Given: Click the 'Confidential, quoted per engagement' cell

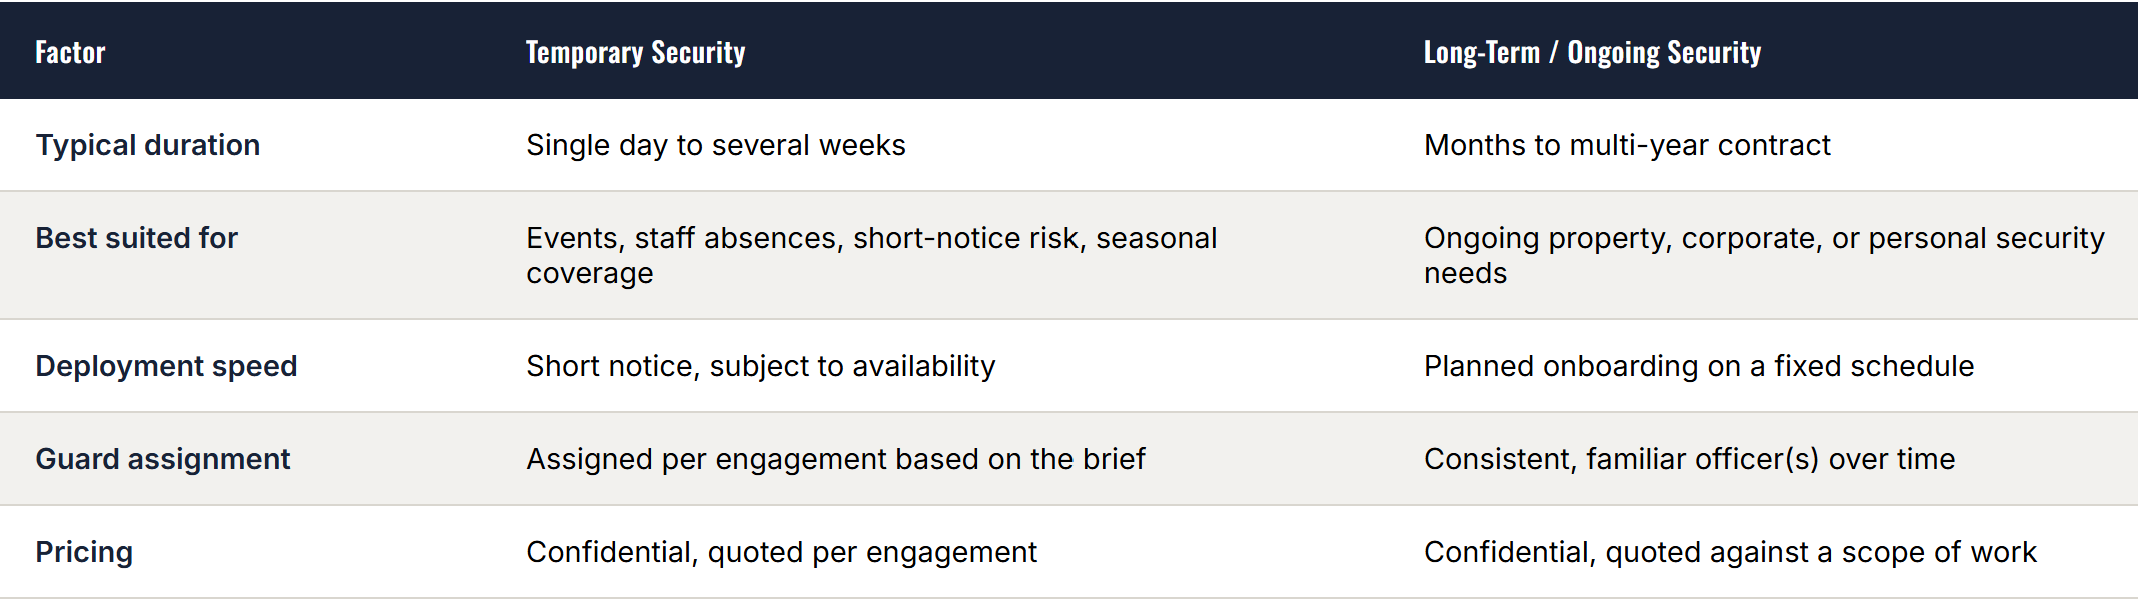Looking at the screenshot, I should 782,552.
